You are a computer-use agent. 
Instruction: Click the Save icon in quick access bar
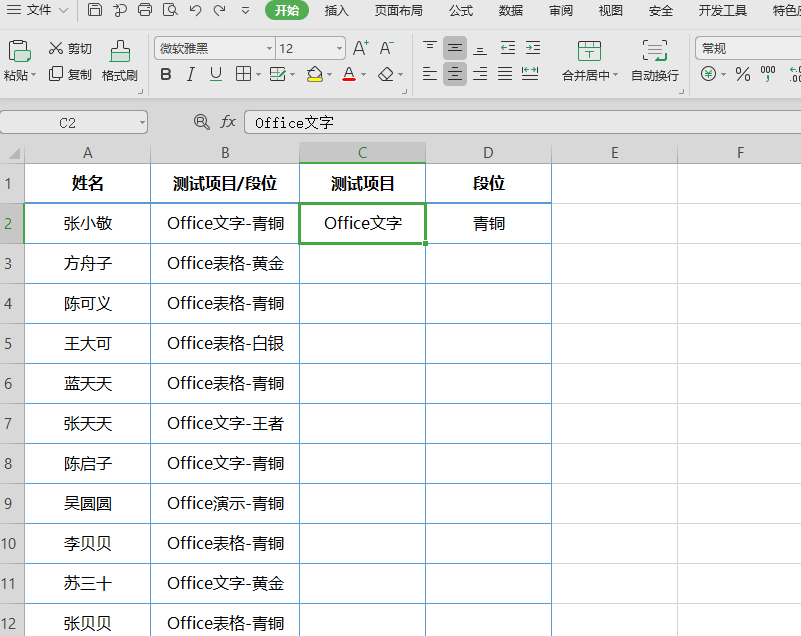pos(95,10)
